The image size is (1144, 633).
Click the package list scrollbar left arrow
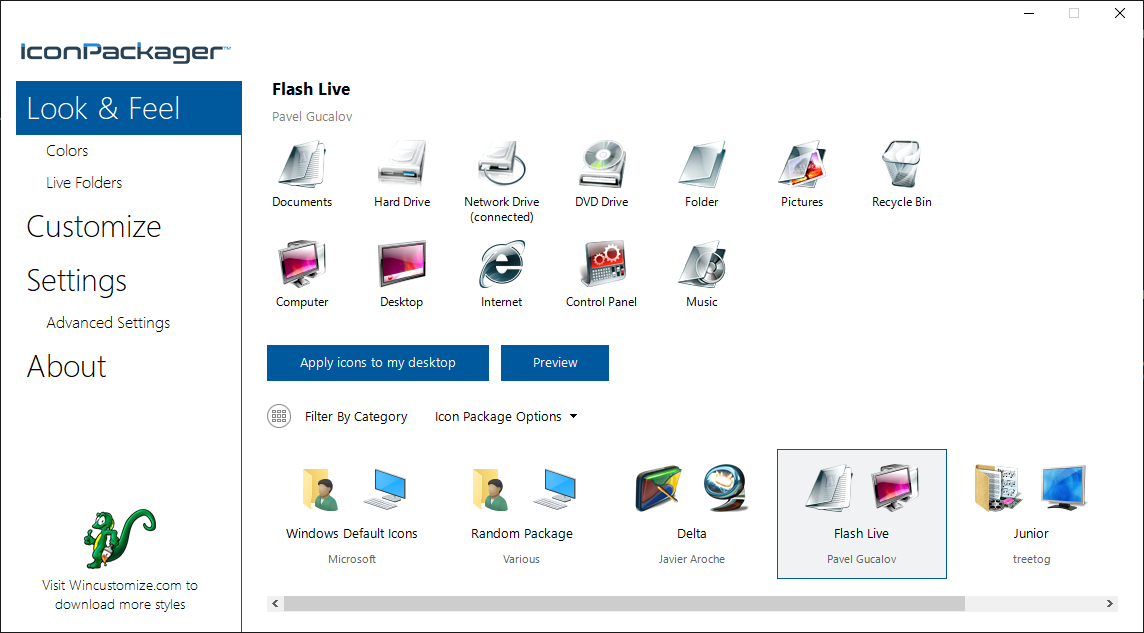click(x=275, y=604)
